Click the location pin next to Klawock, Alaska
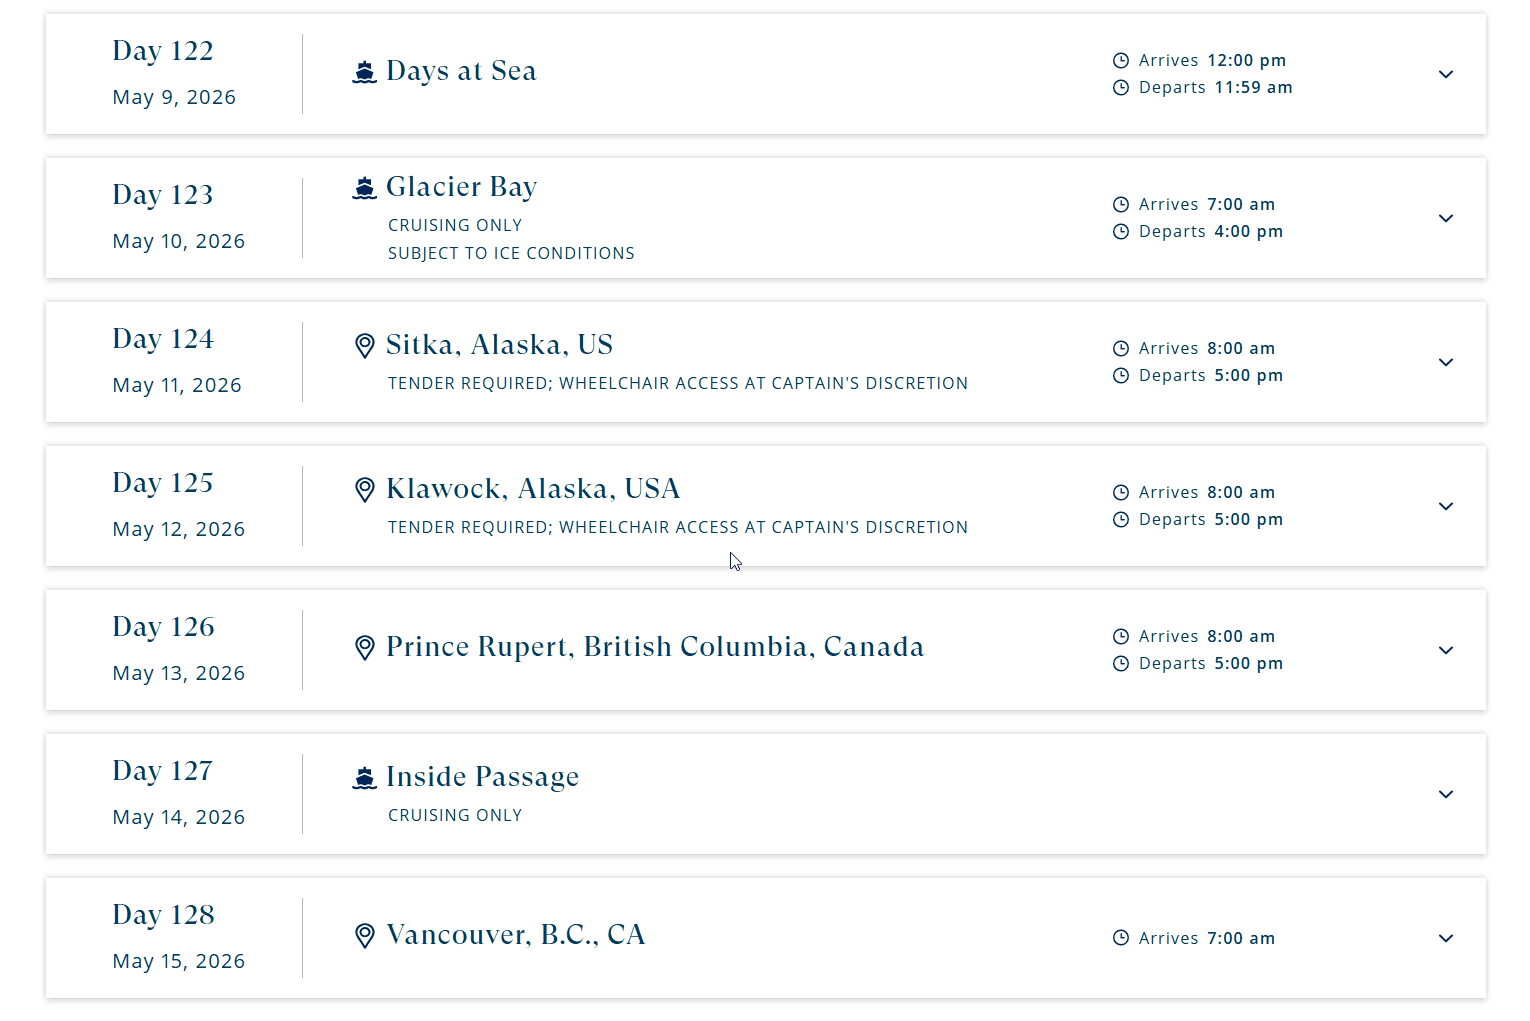This screenshot has width=1530, height=1021. (x=365, y=490)
